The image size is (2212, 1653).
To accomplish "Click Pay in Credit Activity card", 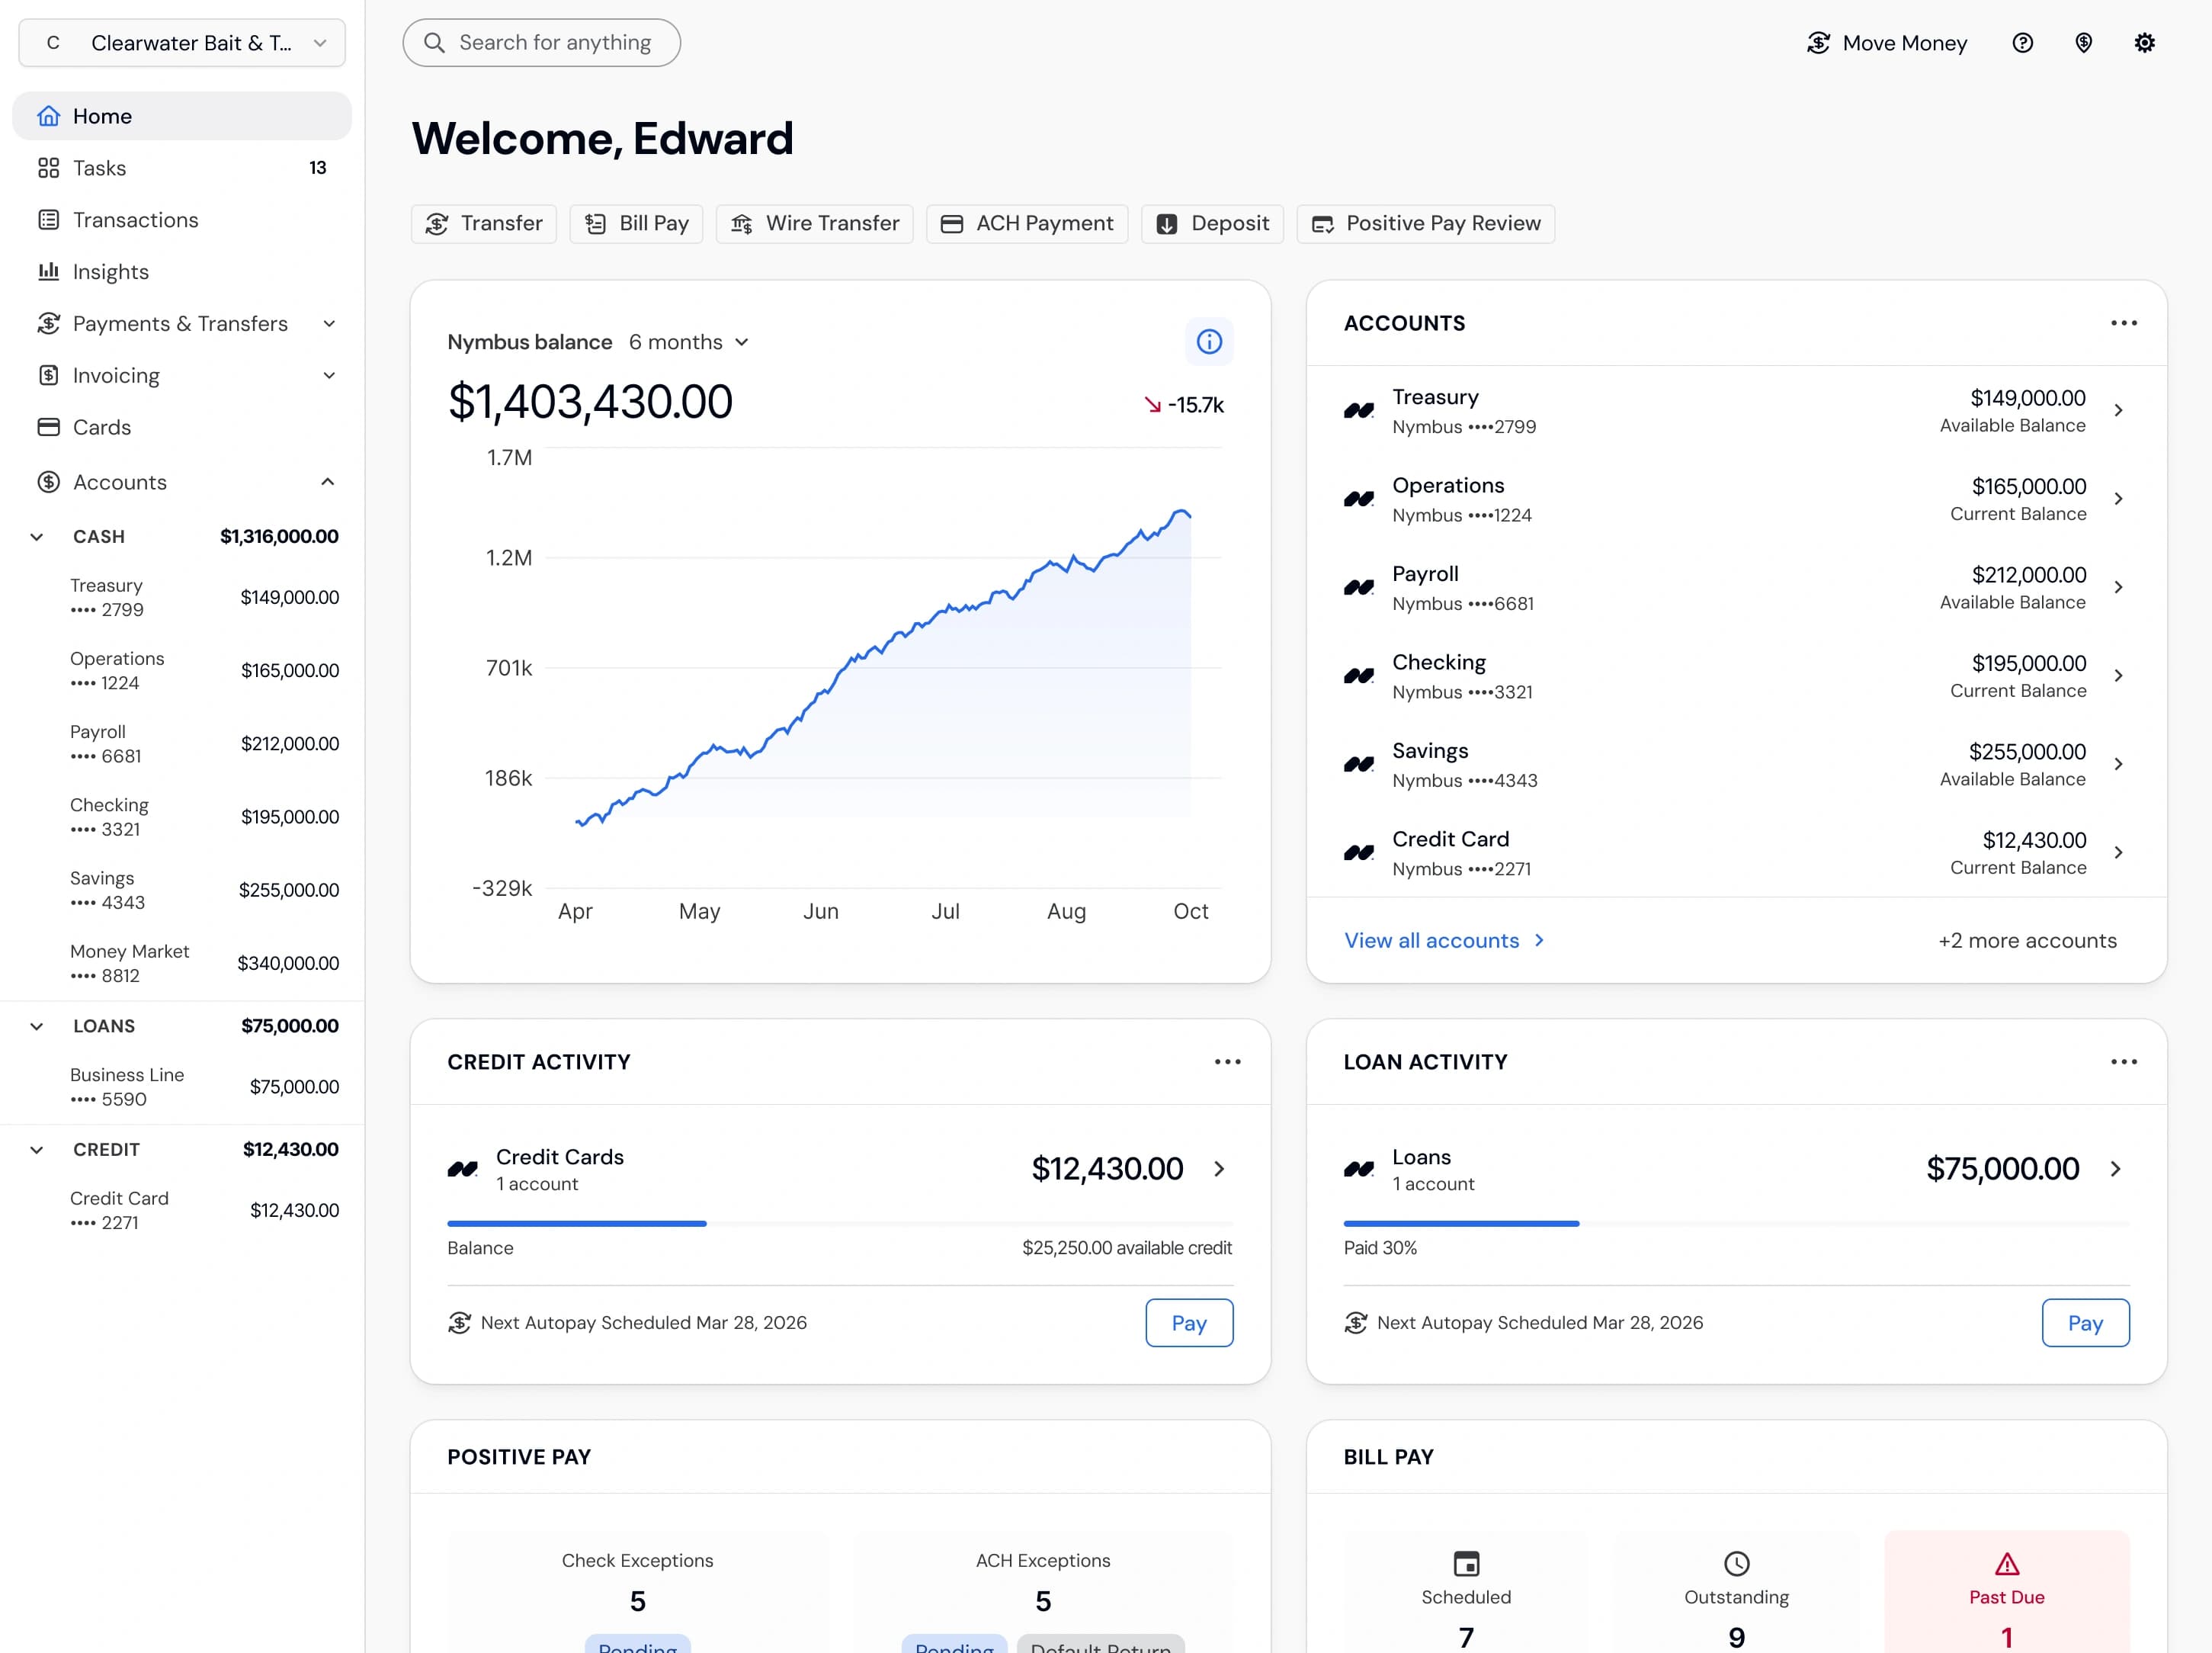I will pos(1189,1323).
